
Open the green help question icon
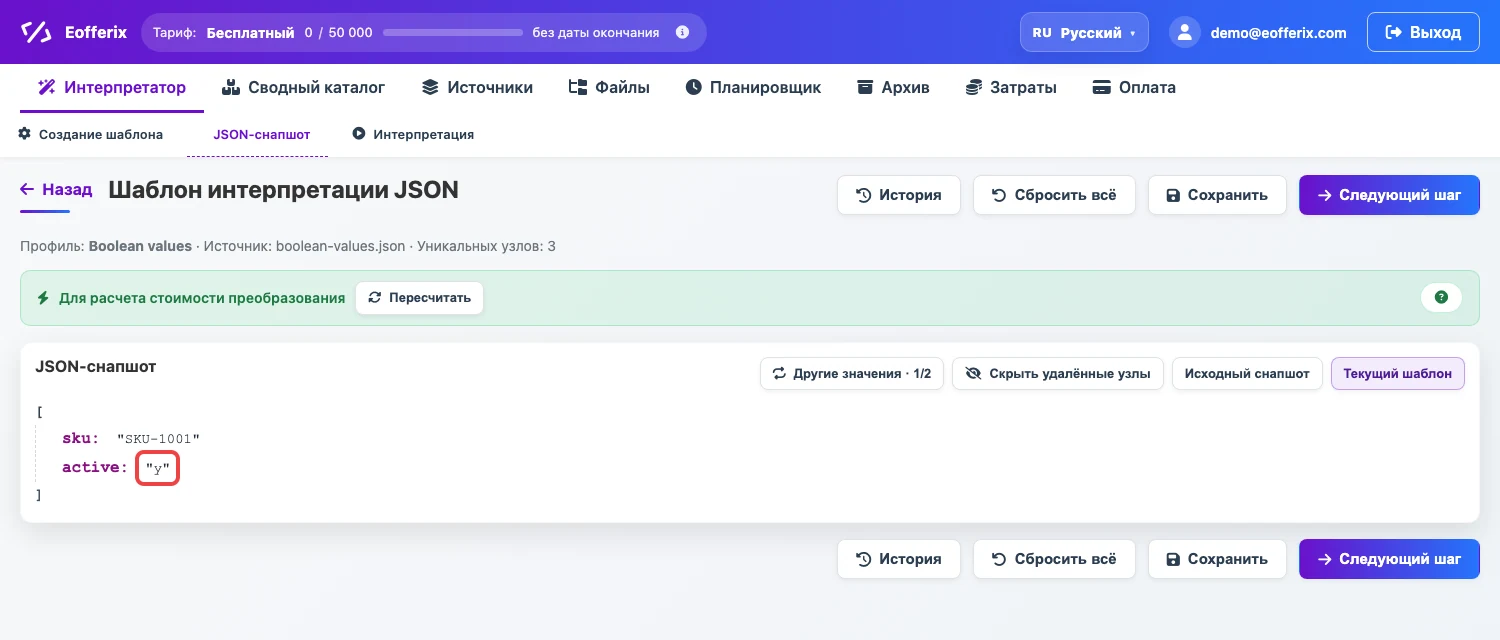tap(1441, 297)
